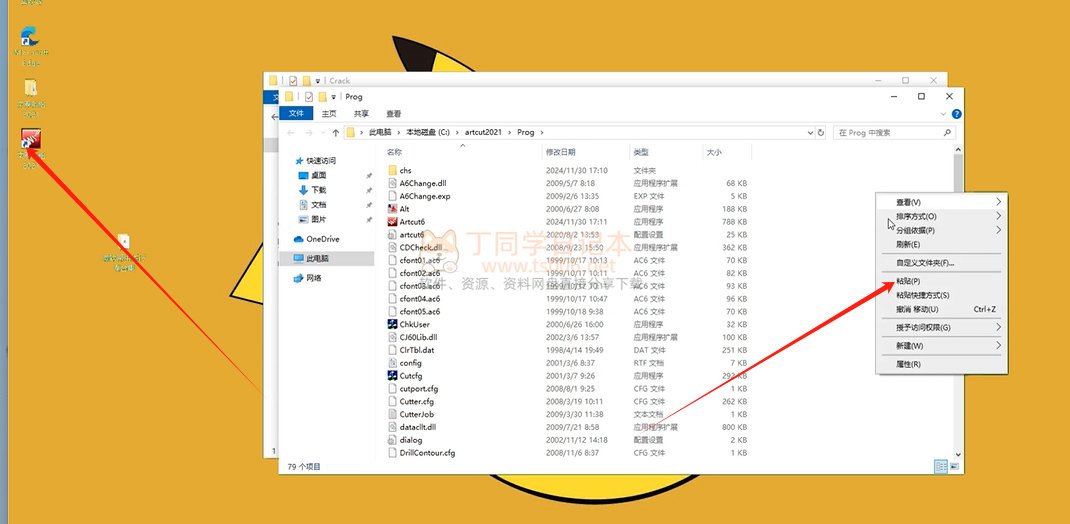Select the Artcut6 application icon
This screenshot has width=1070, height=524.
pos(392,222)
